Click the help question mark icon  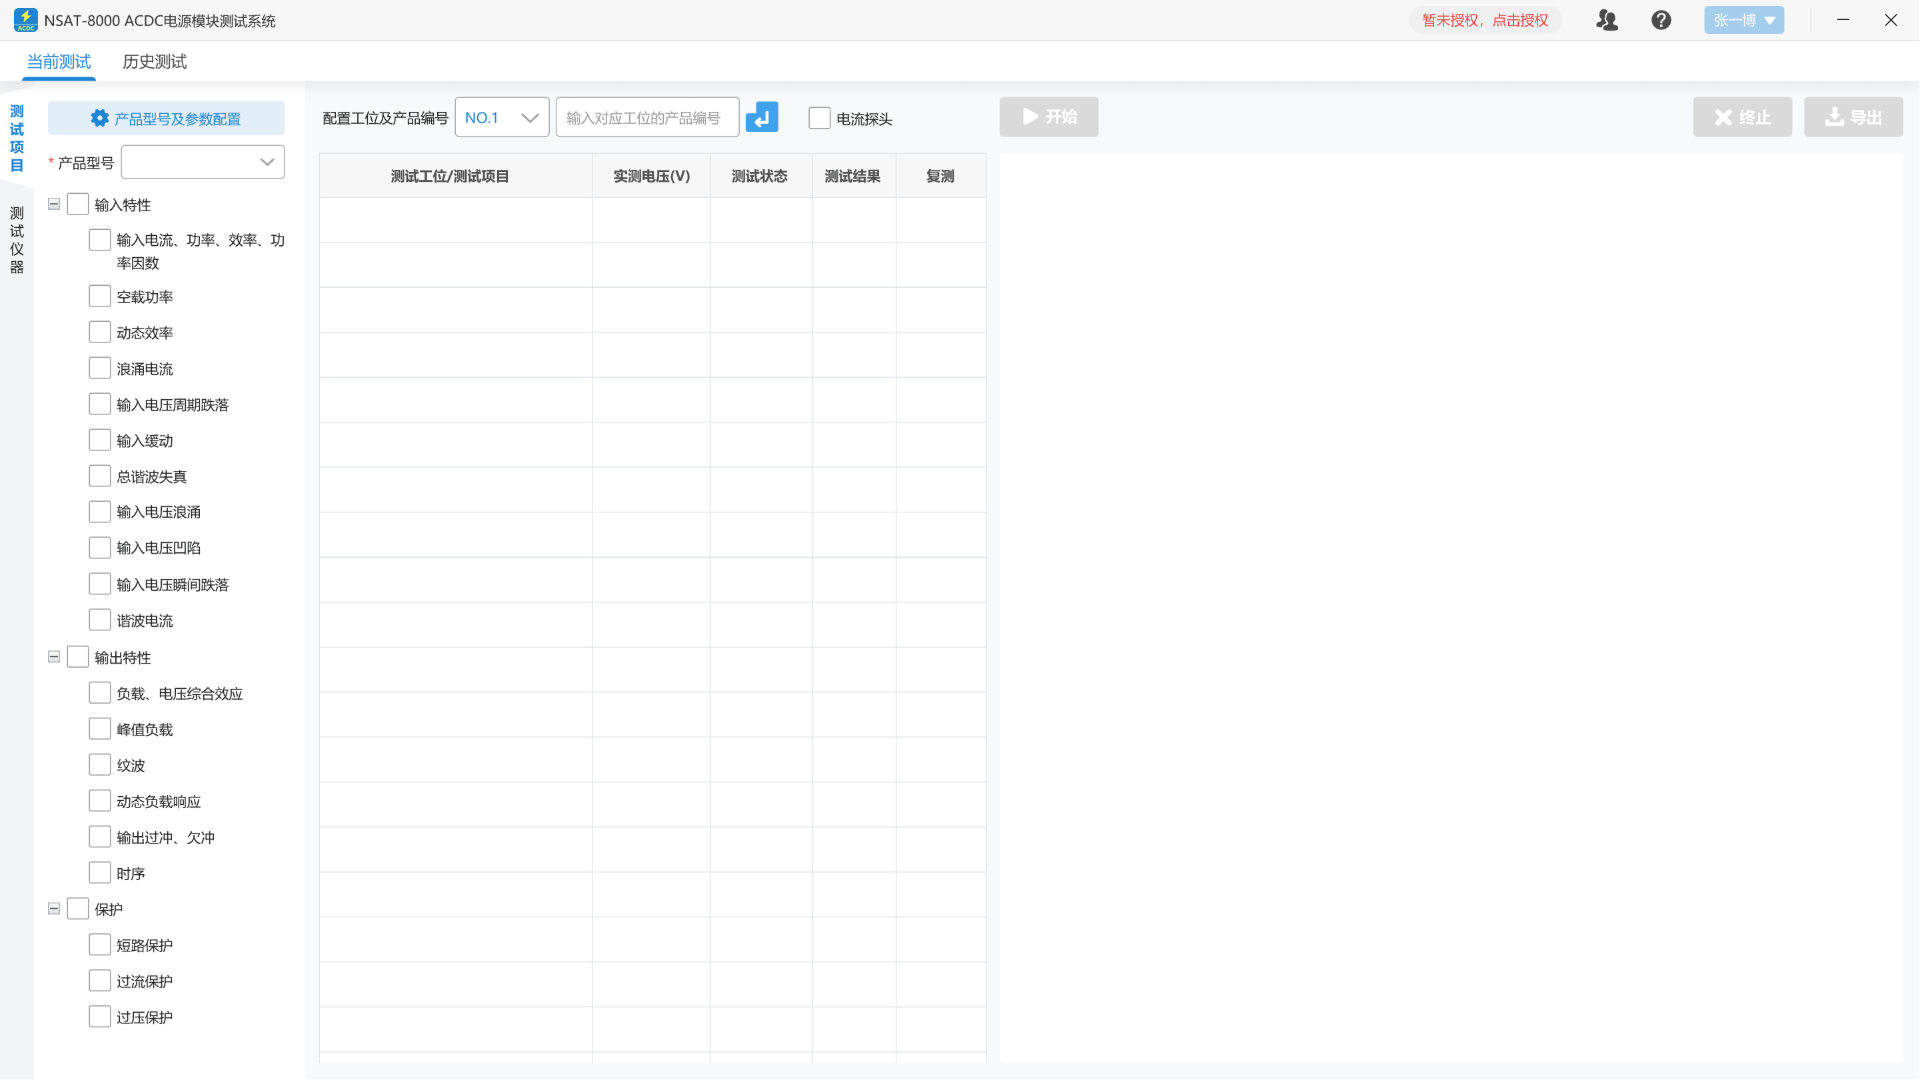(x=1661, y=20)
